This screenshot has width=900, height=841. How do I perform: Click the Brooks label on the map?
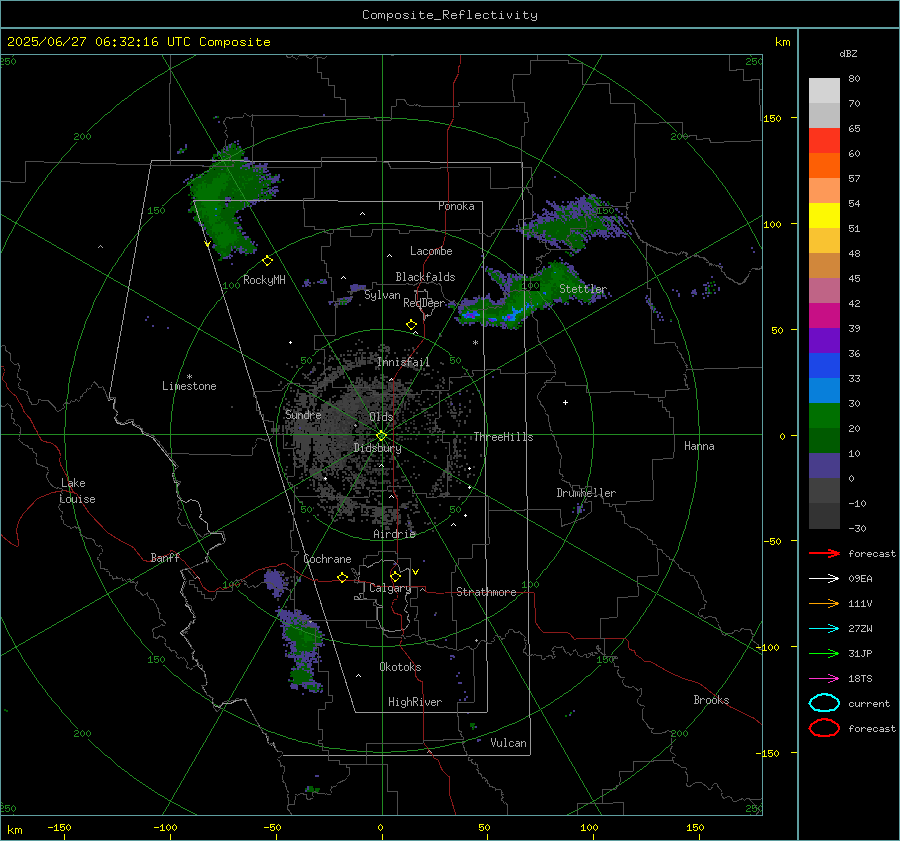[x=711, y=700]
